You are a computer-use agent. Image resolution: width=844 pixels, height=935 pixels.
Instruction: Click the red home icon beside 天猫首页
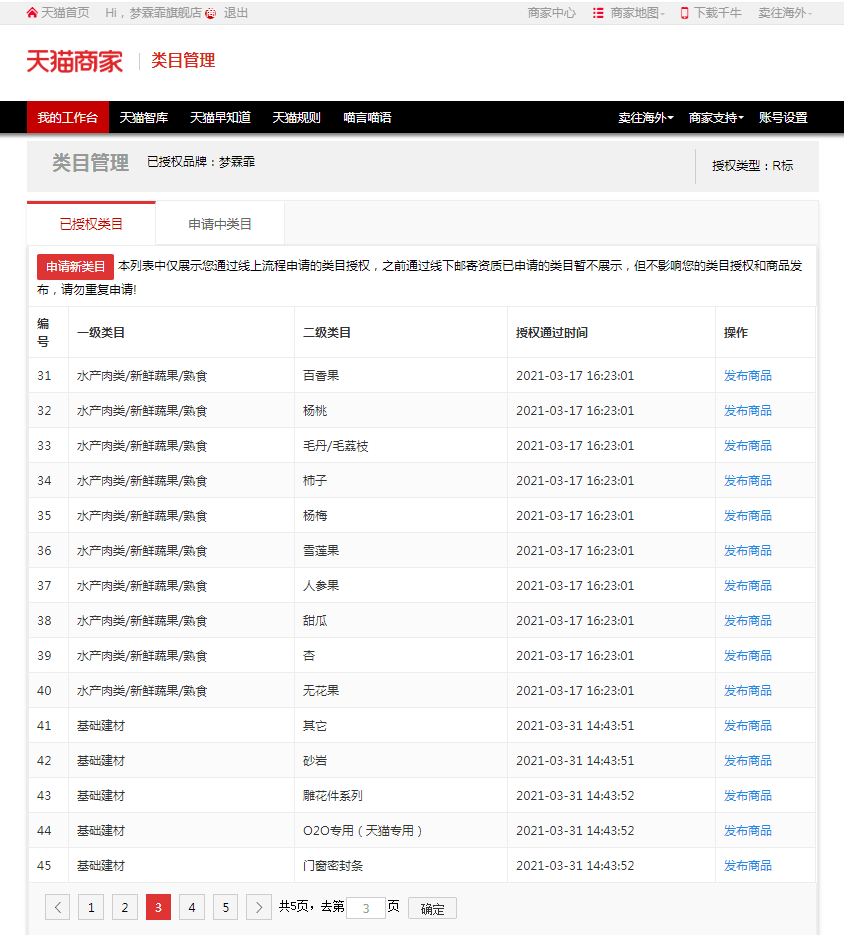[x=32, y=13]
